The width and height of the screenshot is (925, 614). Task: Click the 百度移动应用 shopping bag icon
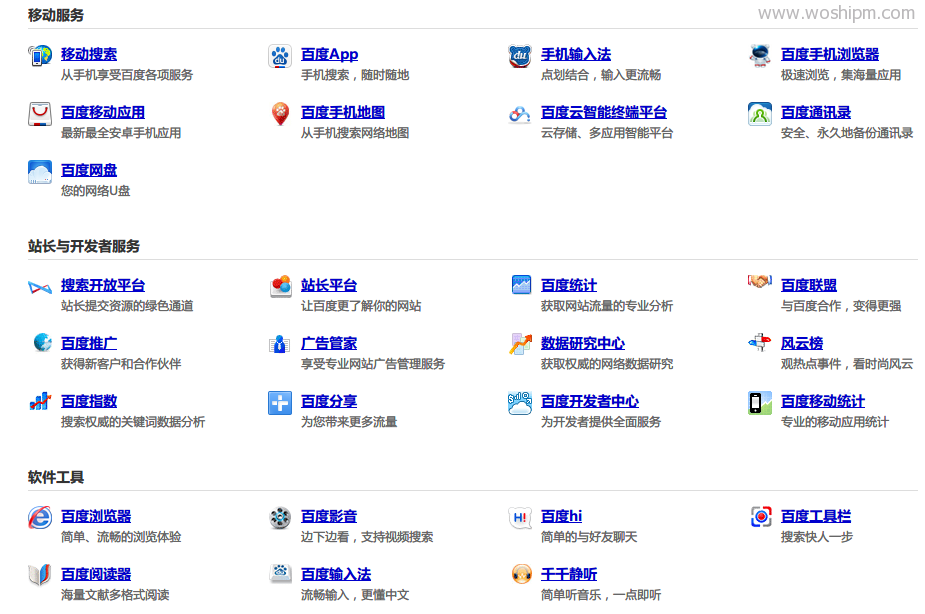(x=40, y=114)
